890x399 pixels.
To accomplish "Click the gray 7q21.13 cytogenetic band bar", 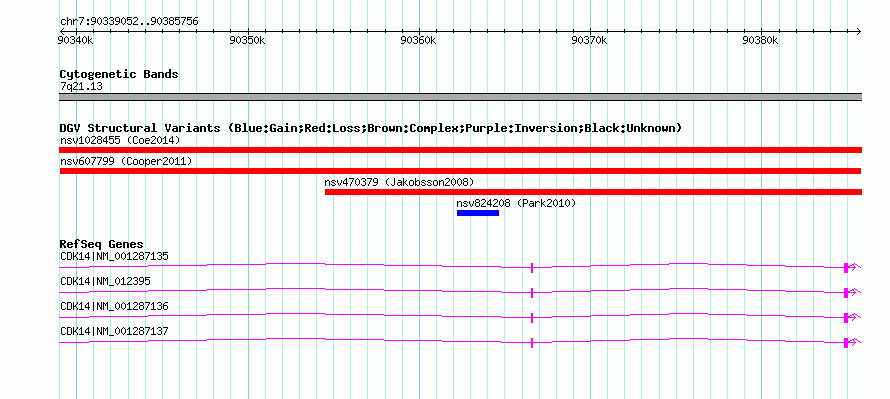I will point(460,97).
